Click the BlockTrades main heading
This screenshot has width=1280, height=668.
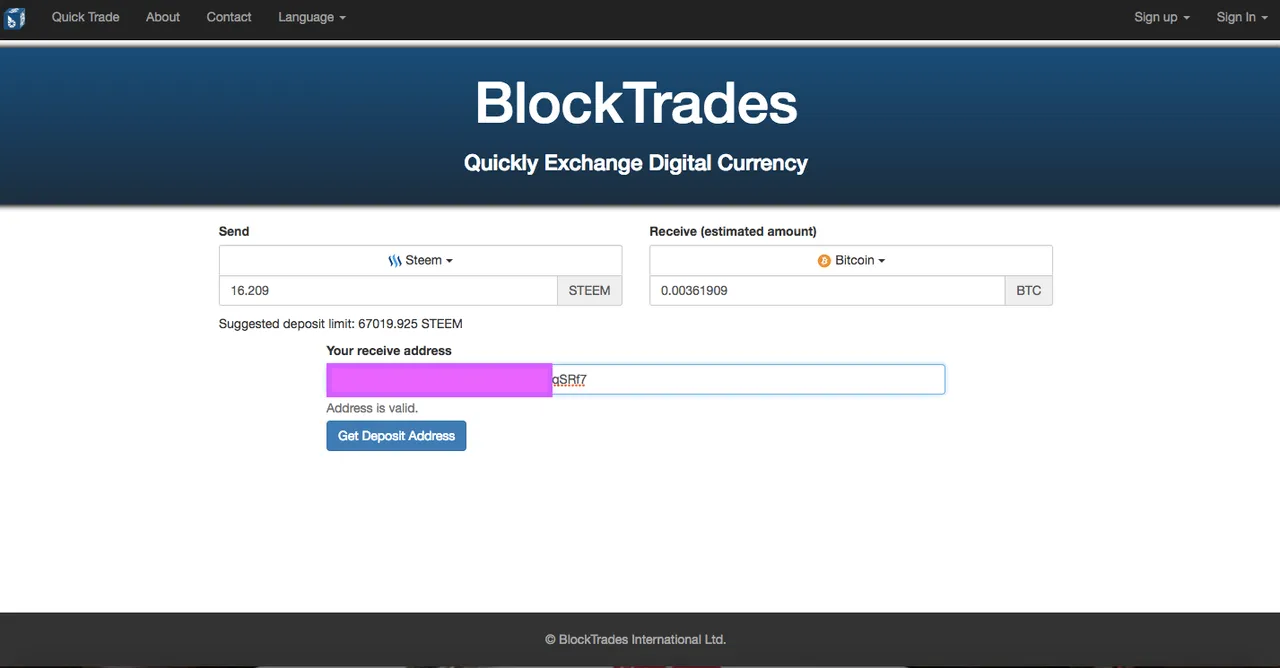(x=636, y=103)
